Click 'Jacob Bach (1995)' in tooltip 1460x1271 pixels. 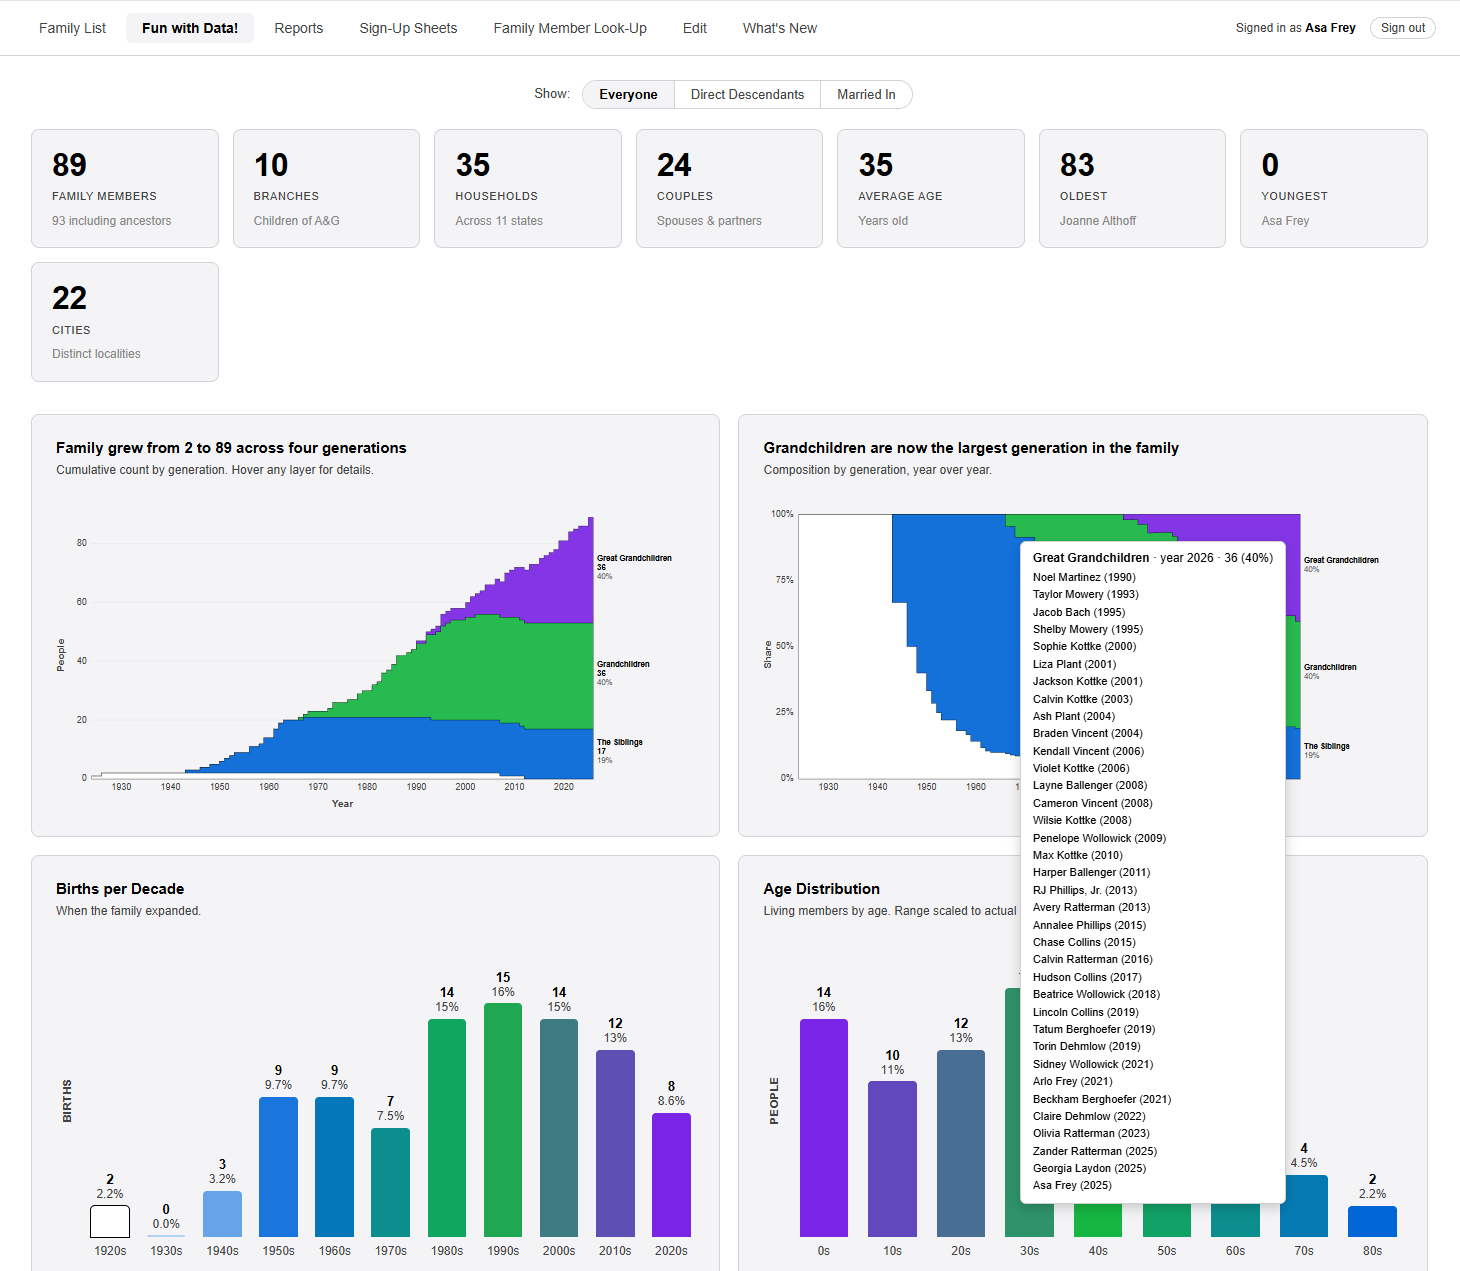[1079, 612]
